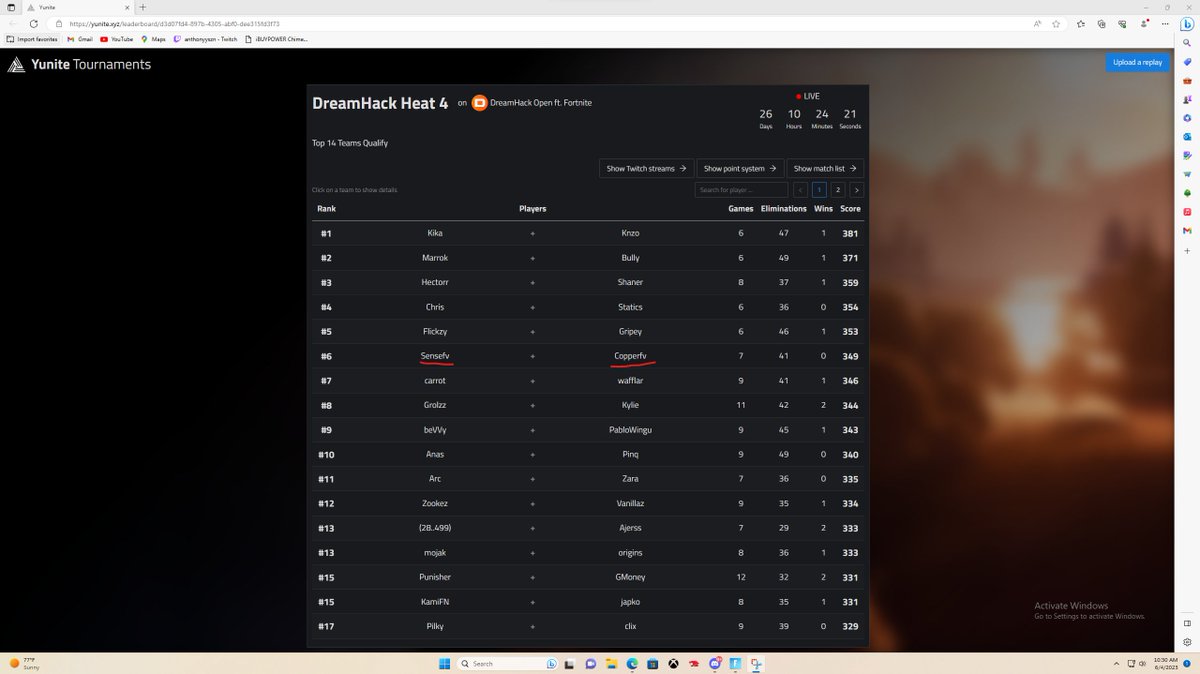This screenshot has height=674, width=1200.
Task: Go to the next leaderboard page arrow
Action: 857,190
